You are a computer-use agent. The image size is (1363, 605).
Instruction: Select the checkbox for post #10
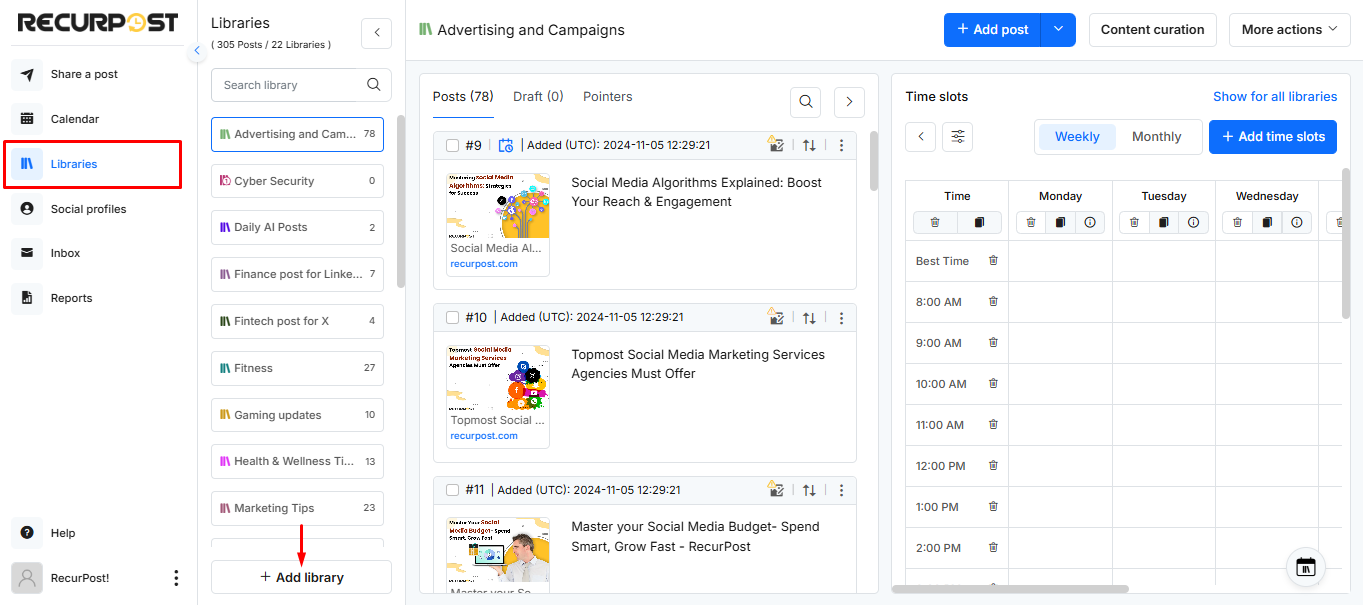[453, 318]
